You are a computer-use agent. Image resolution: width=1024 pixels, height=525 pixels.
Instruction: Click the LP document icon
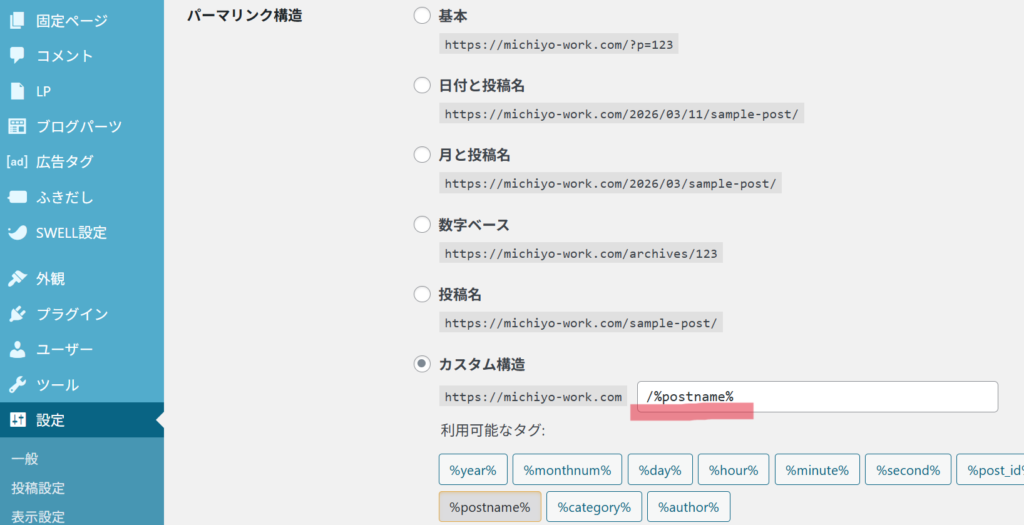(17, 91)
